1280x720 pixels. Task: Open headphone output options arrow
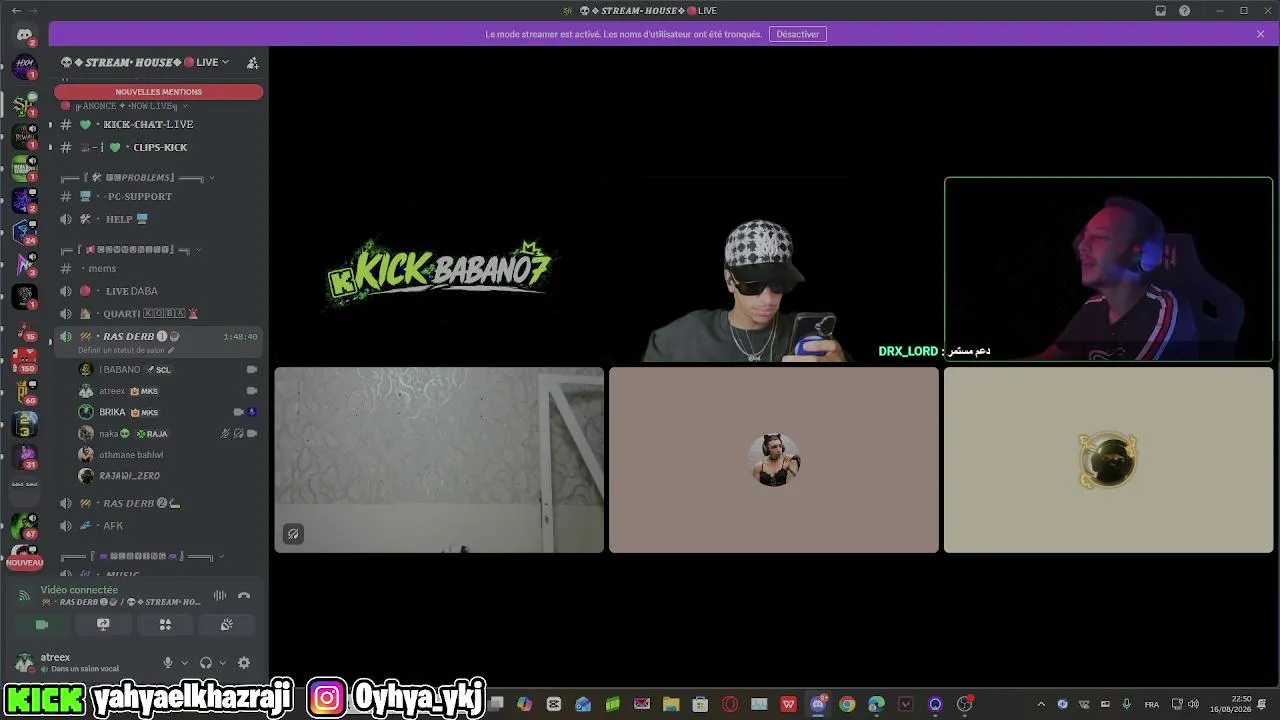click(222, 662)
